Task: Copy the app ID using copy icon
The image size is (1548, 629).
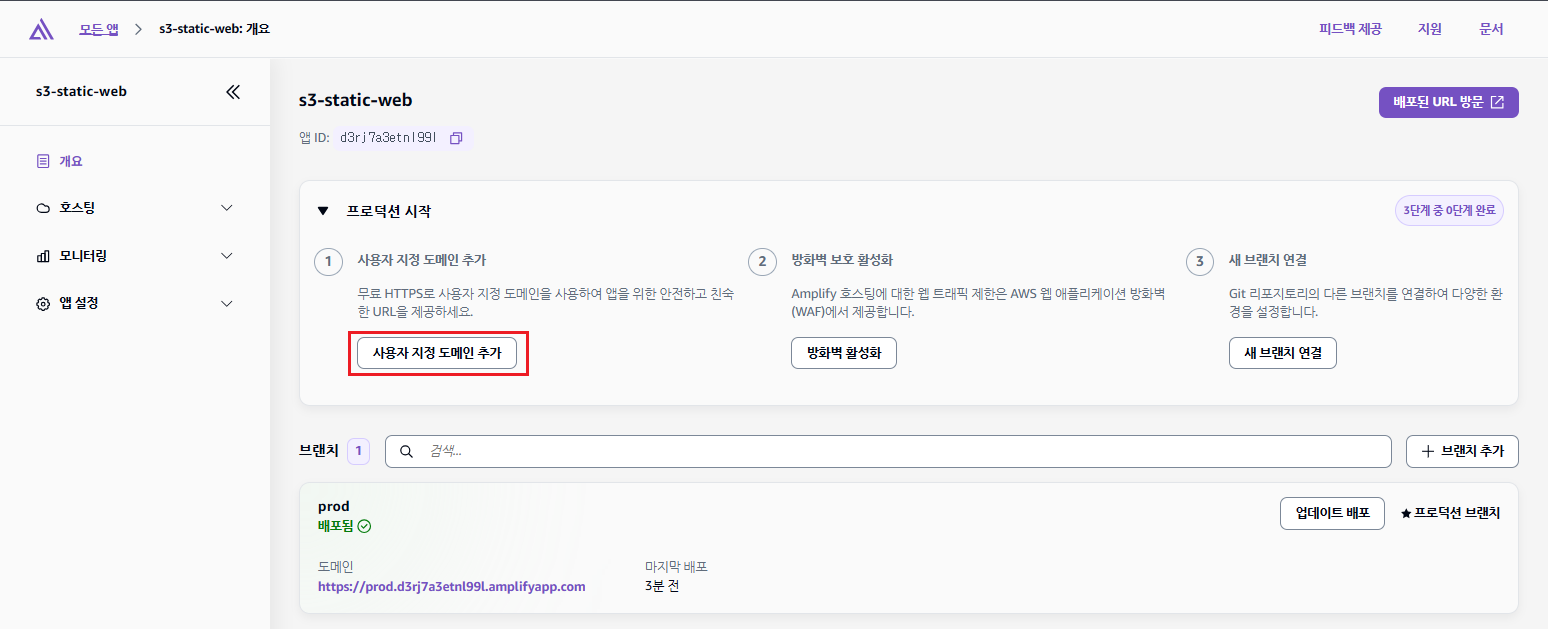Action: pyautogui.click(x=456, y=138)
